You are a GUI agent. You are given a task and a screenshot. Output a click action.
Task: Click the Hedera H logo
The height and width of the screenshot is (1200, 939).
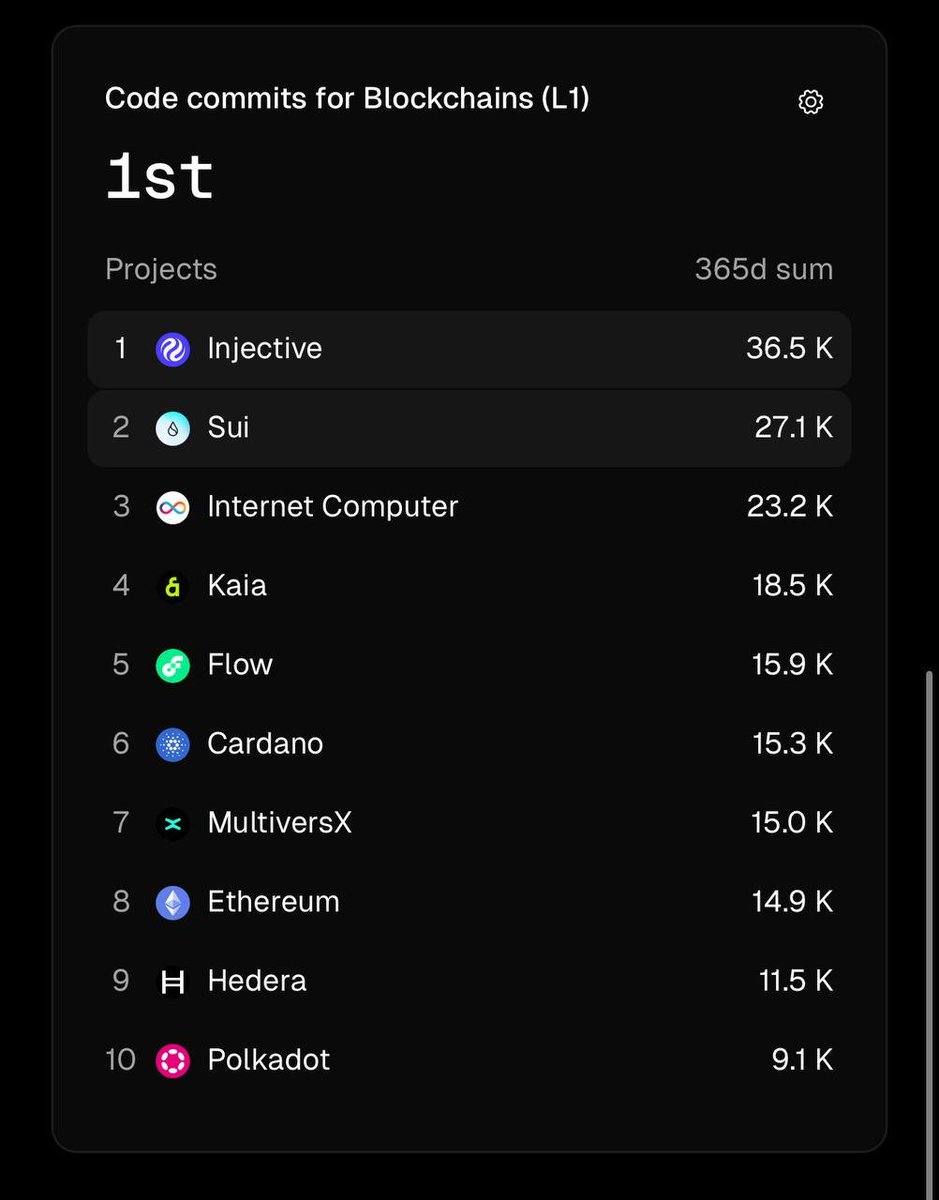pyautogui.click(x=173, y=982)
